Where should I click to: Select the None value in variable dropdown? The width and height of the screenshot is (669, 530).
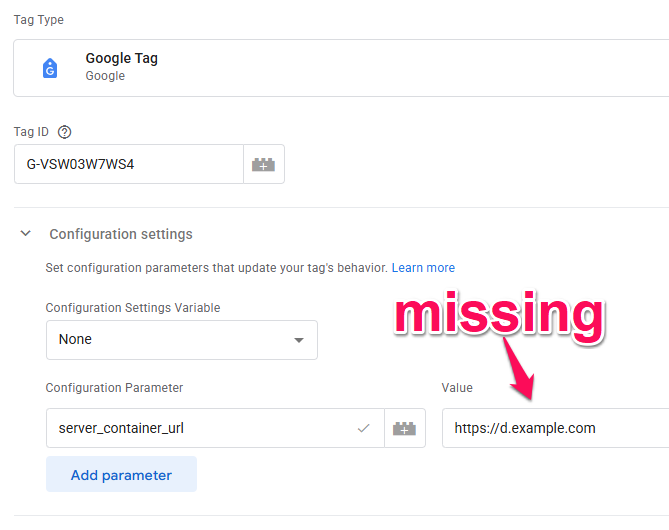[76, 339]
